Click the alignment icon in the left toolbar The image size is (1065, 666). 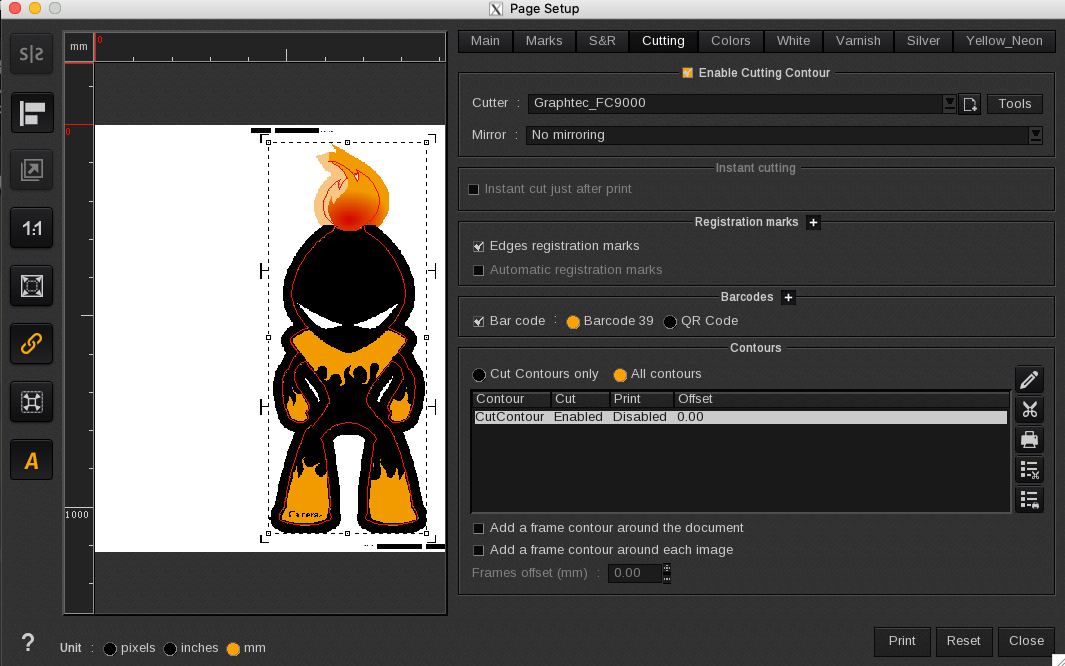pyautogui.click(x=31, y=113)
